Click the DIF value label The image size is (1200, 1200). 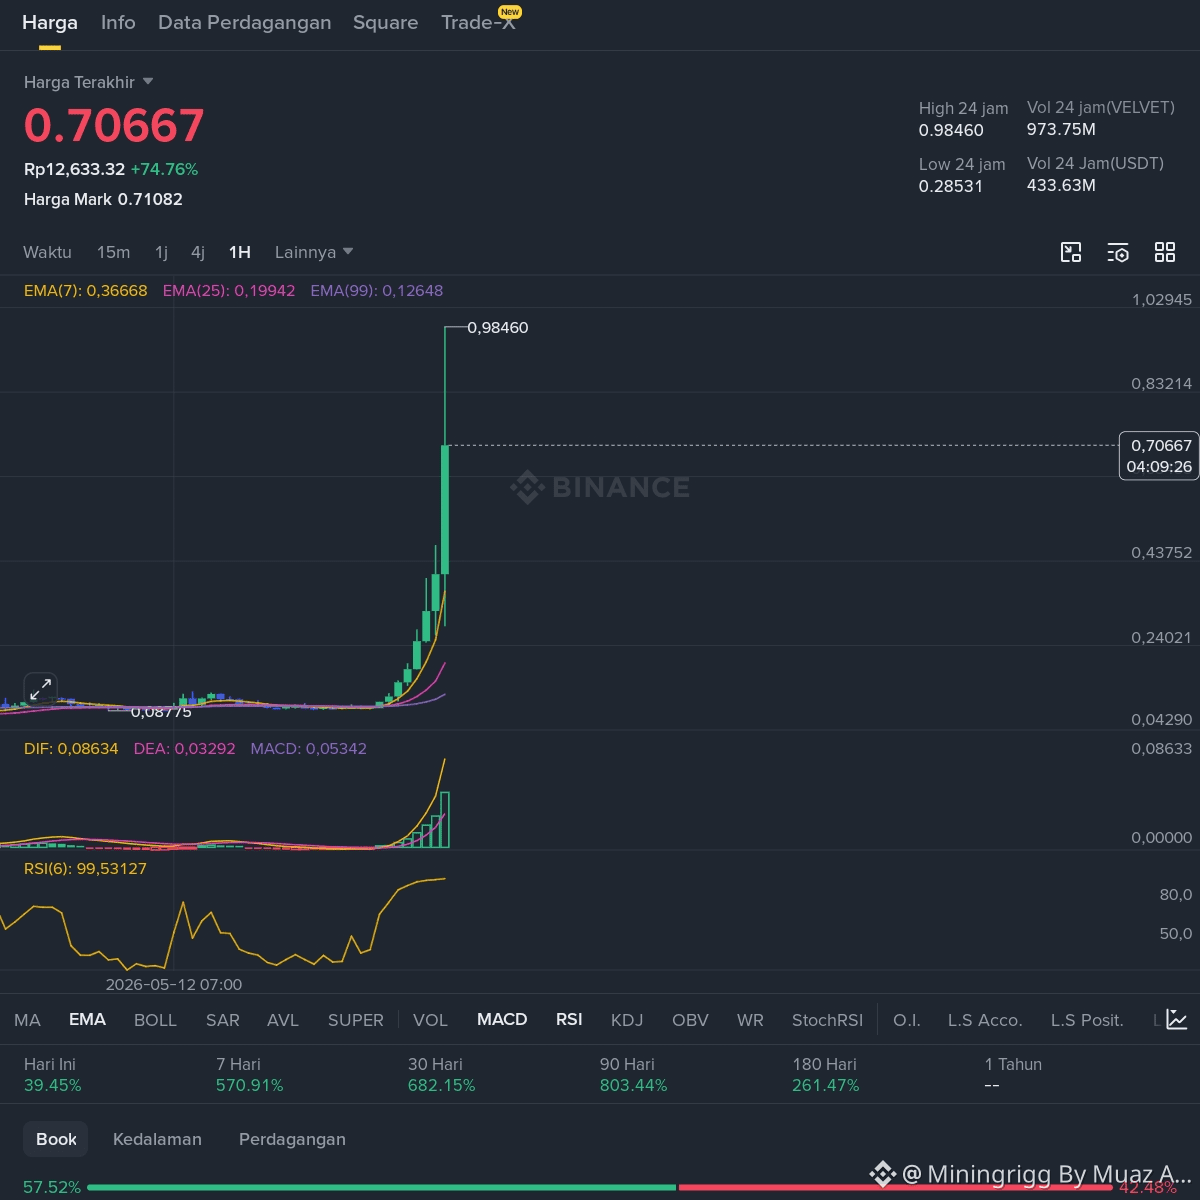[x=71, y=748]
